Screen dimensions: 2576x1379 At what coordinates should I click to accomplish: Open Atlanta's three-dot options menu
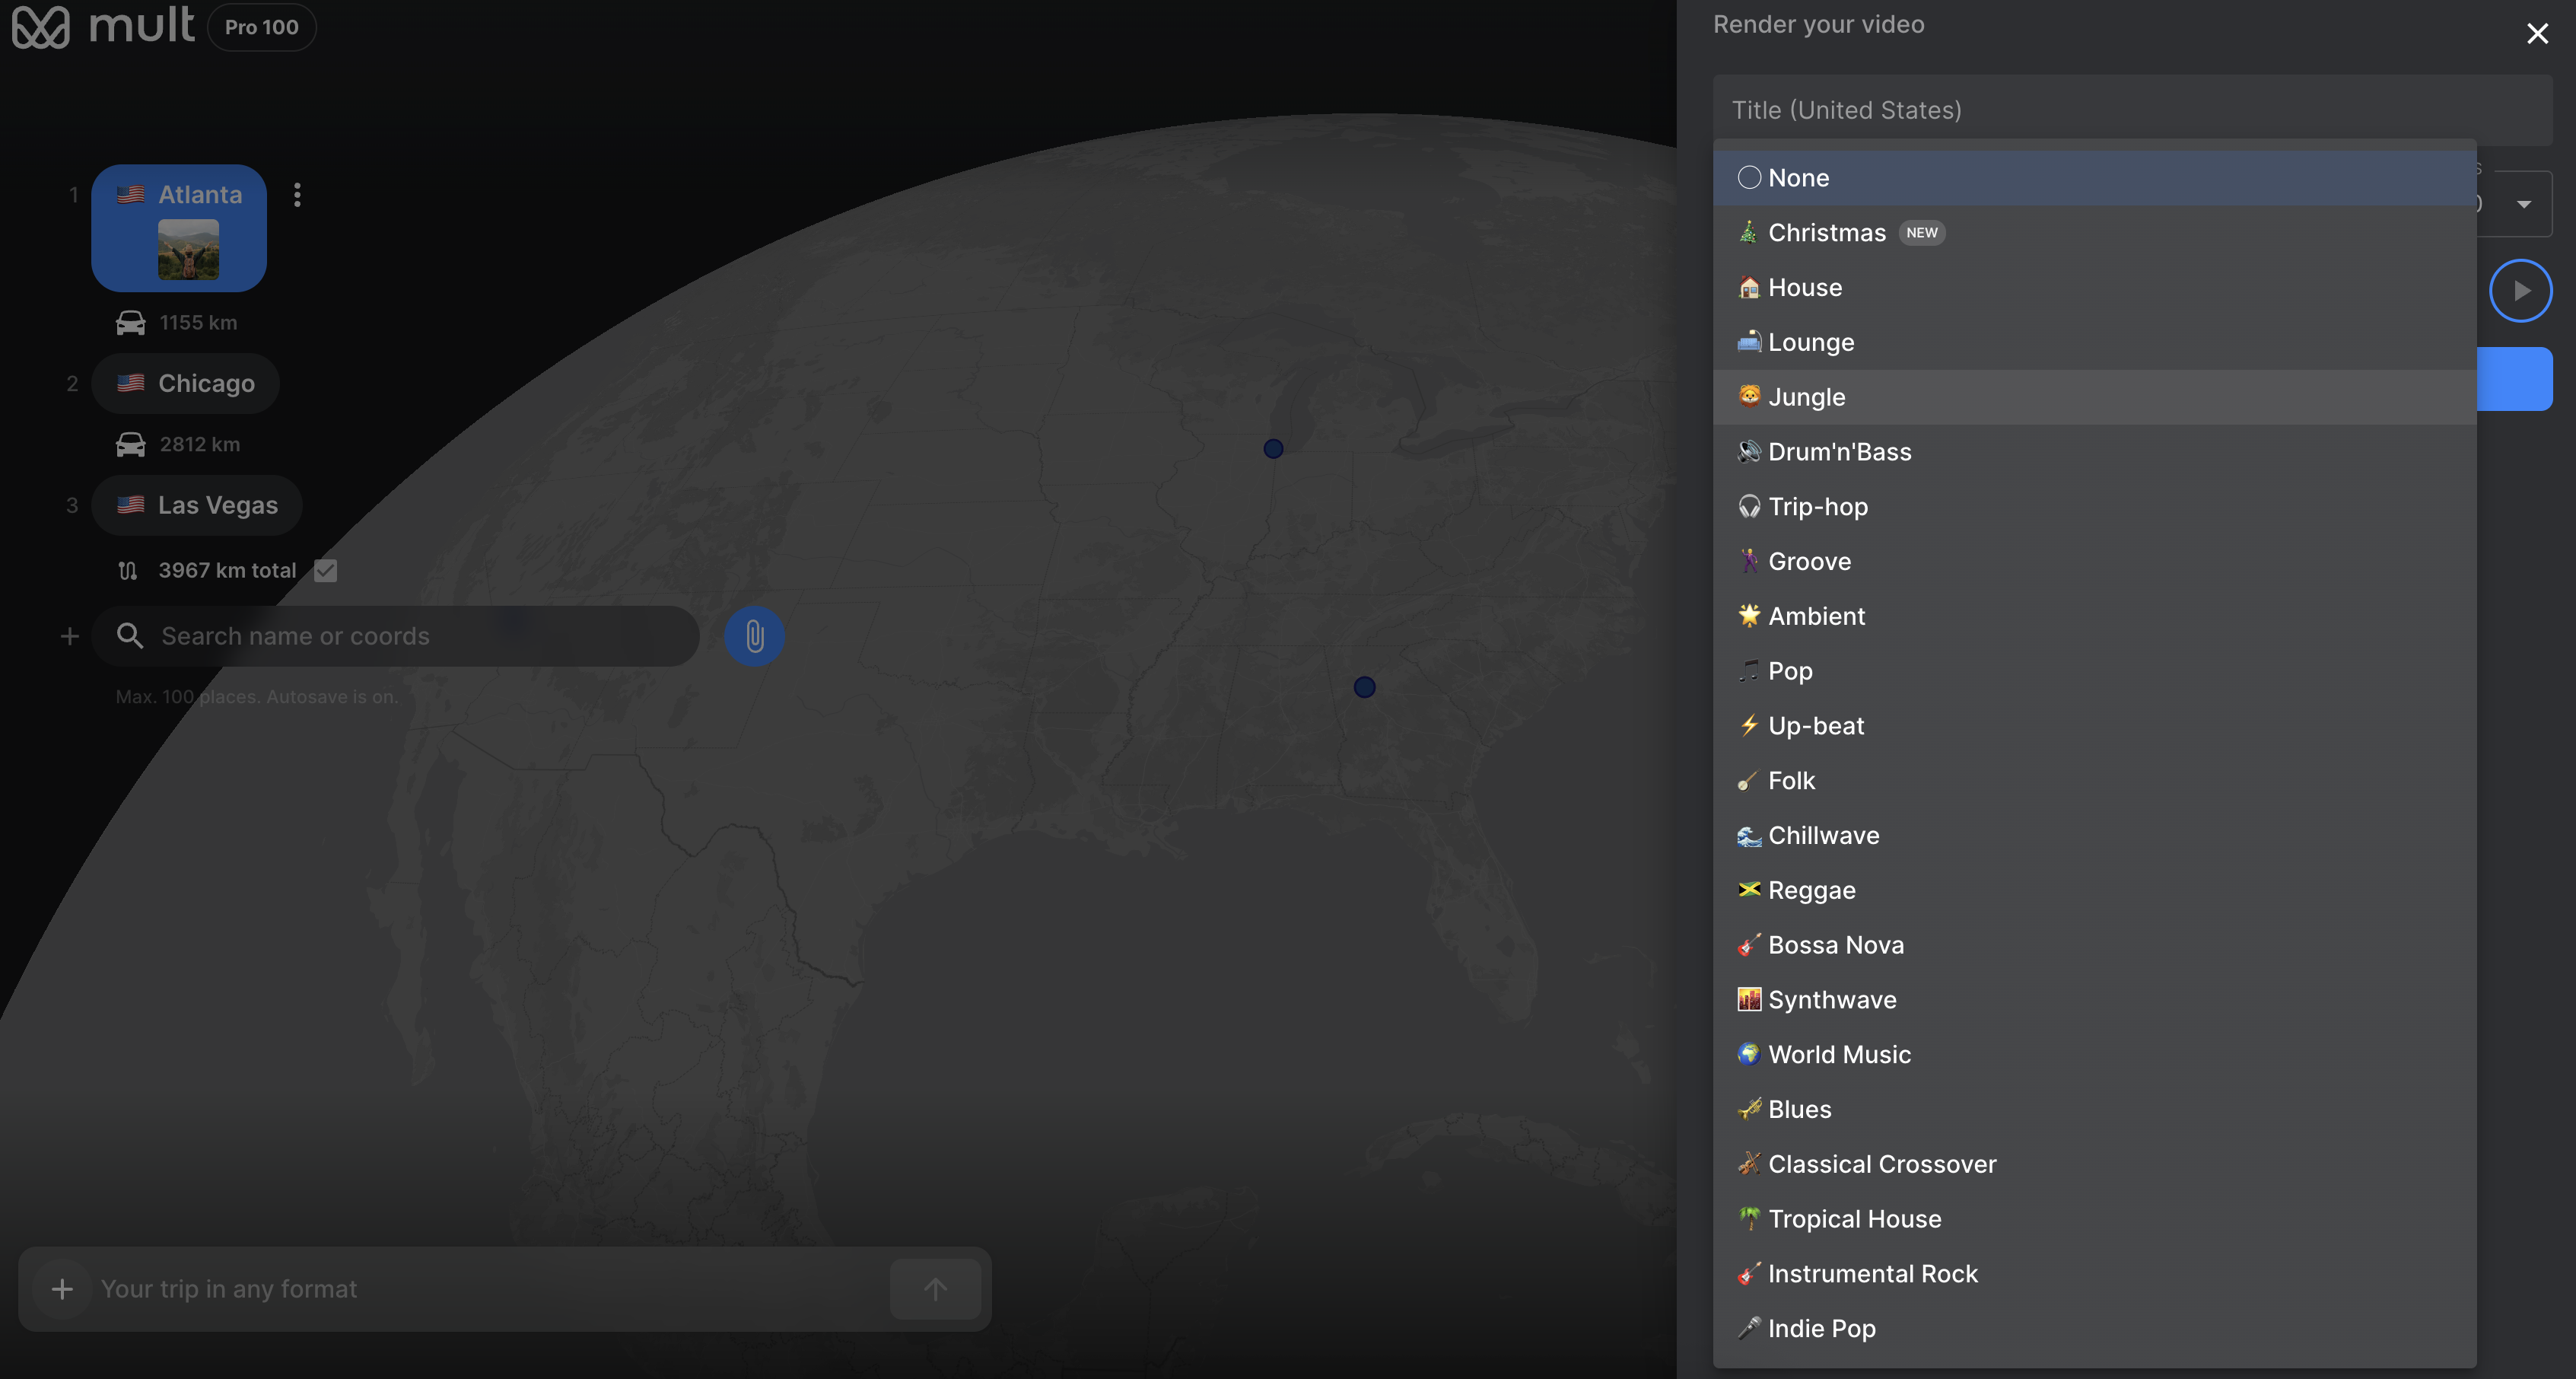[297, 195]
